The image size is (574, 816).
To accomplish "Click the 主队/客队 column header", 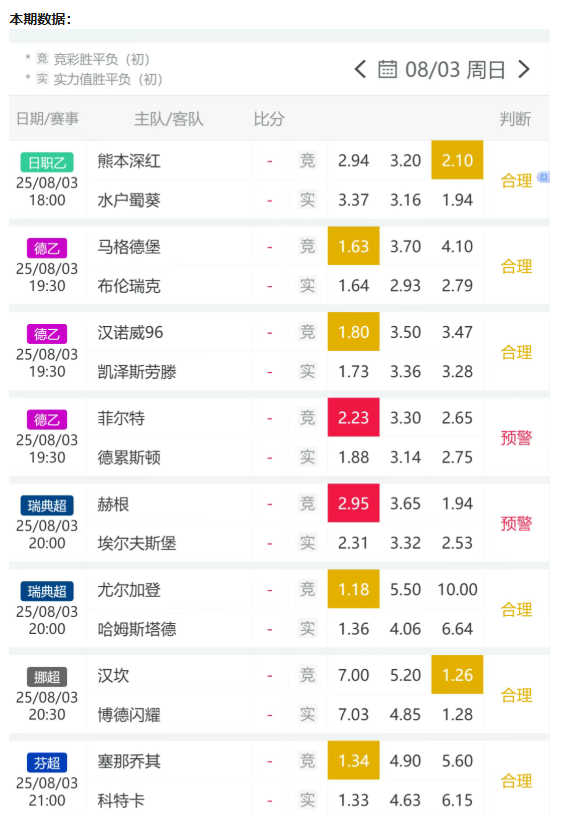I will pos(169,119).
